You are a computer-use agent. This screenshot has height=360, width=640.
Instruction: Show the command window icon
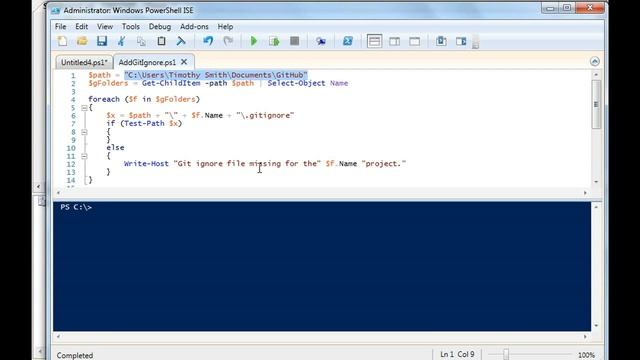441,41
